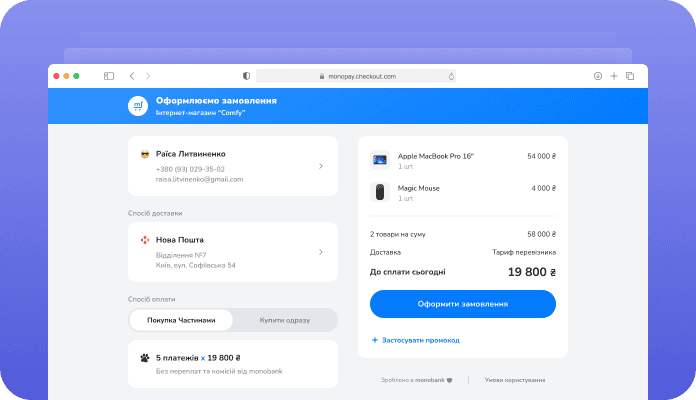This screenshot has width=696, height=400.
Task: Click the Київ, вул. Софіївська 54 address
Action: point(195,265)
